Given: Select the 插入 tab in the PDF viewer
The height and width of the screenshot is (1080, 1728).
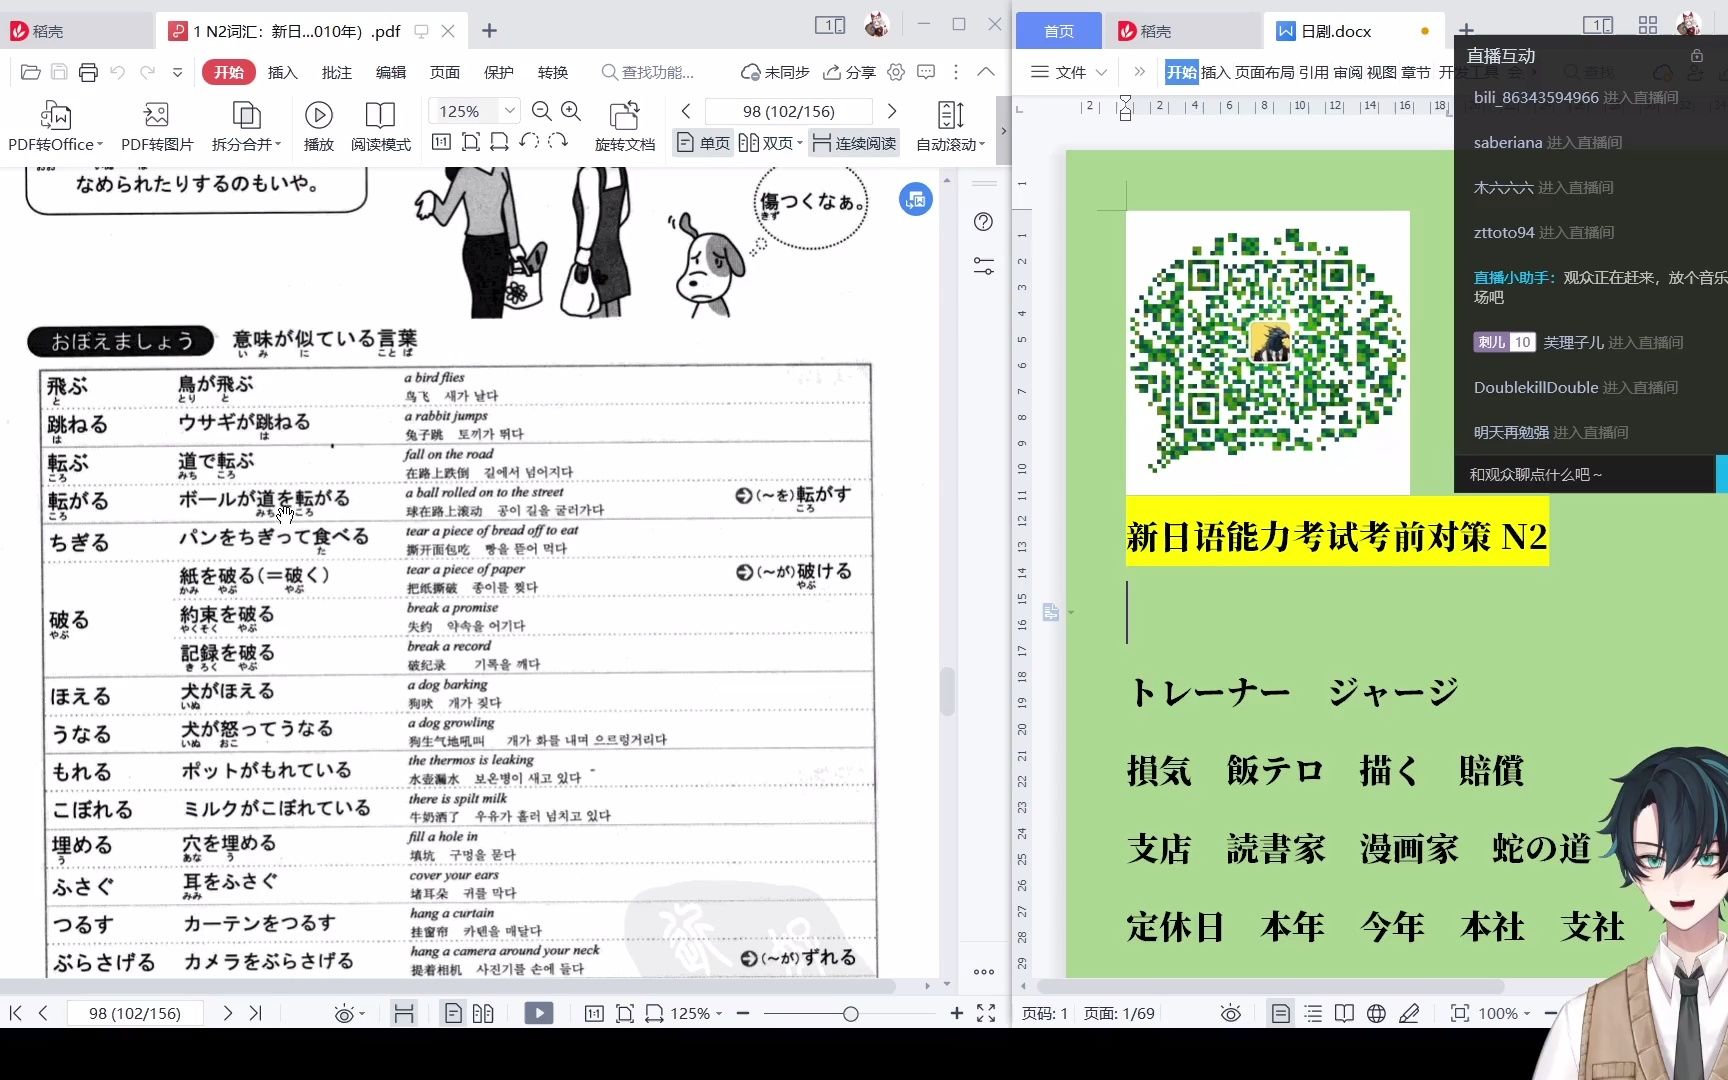Looking at the screenshot, I should pos(283,72).
